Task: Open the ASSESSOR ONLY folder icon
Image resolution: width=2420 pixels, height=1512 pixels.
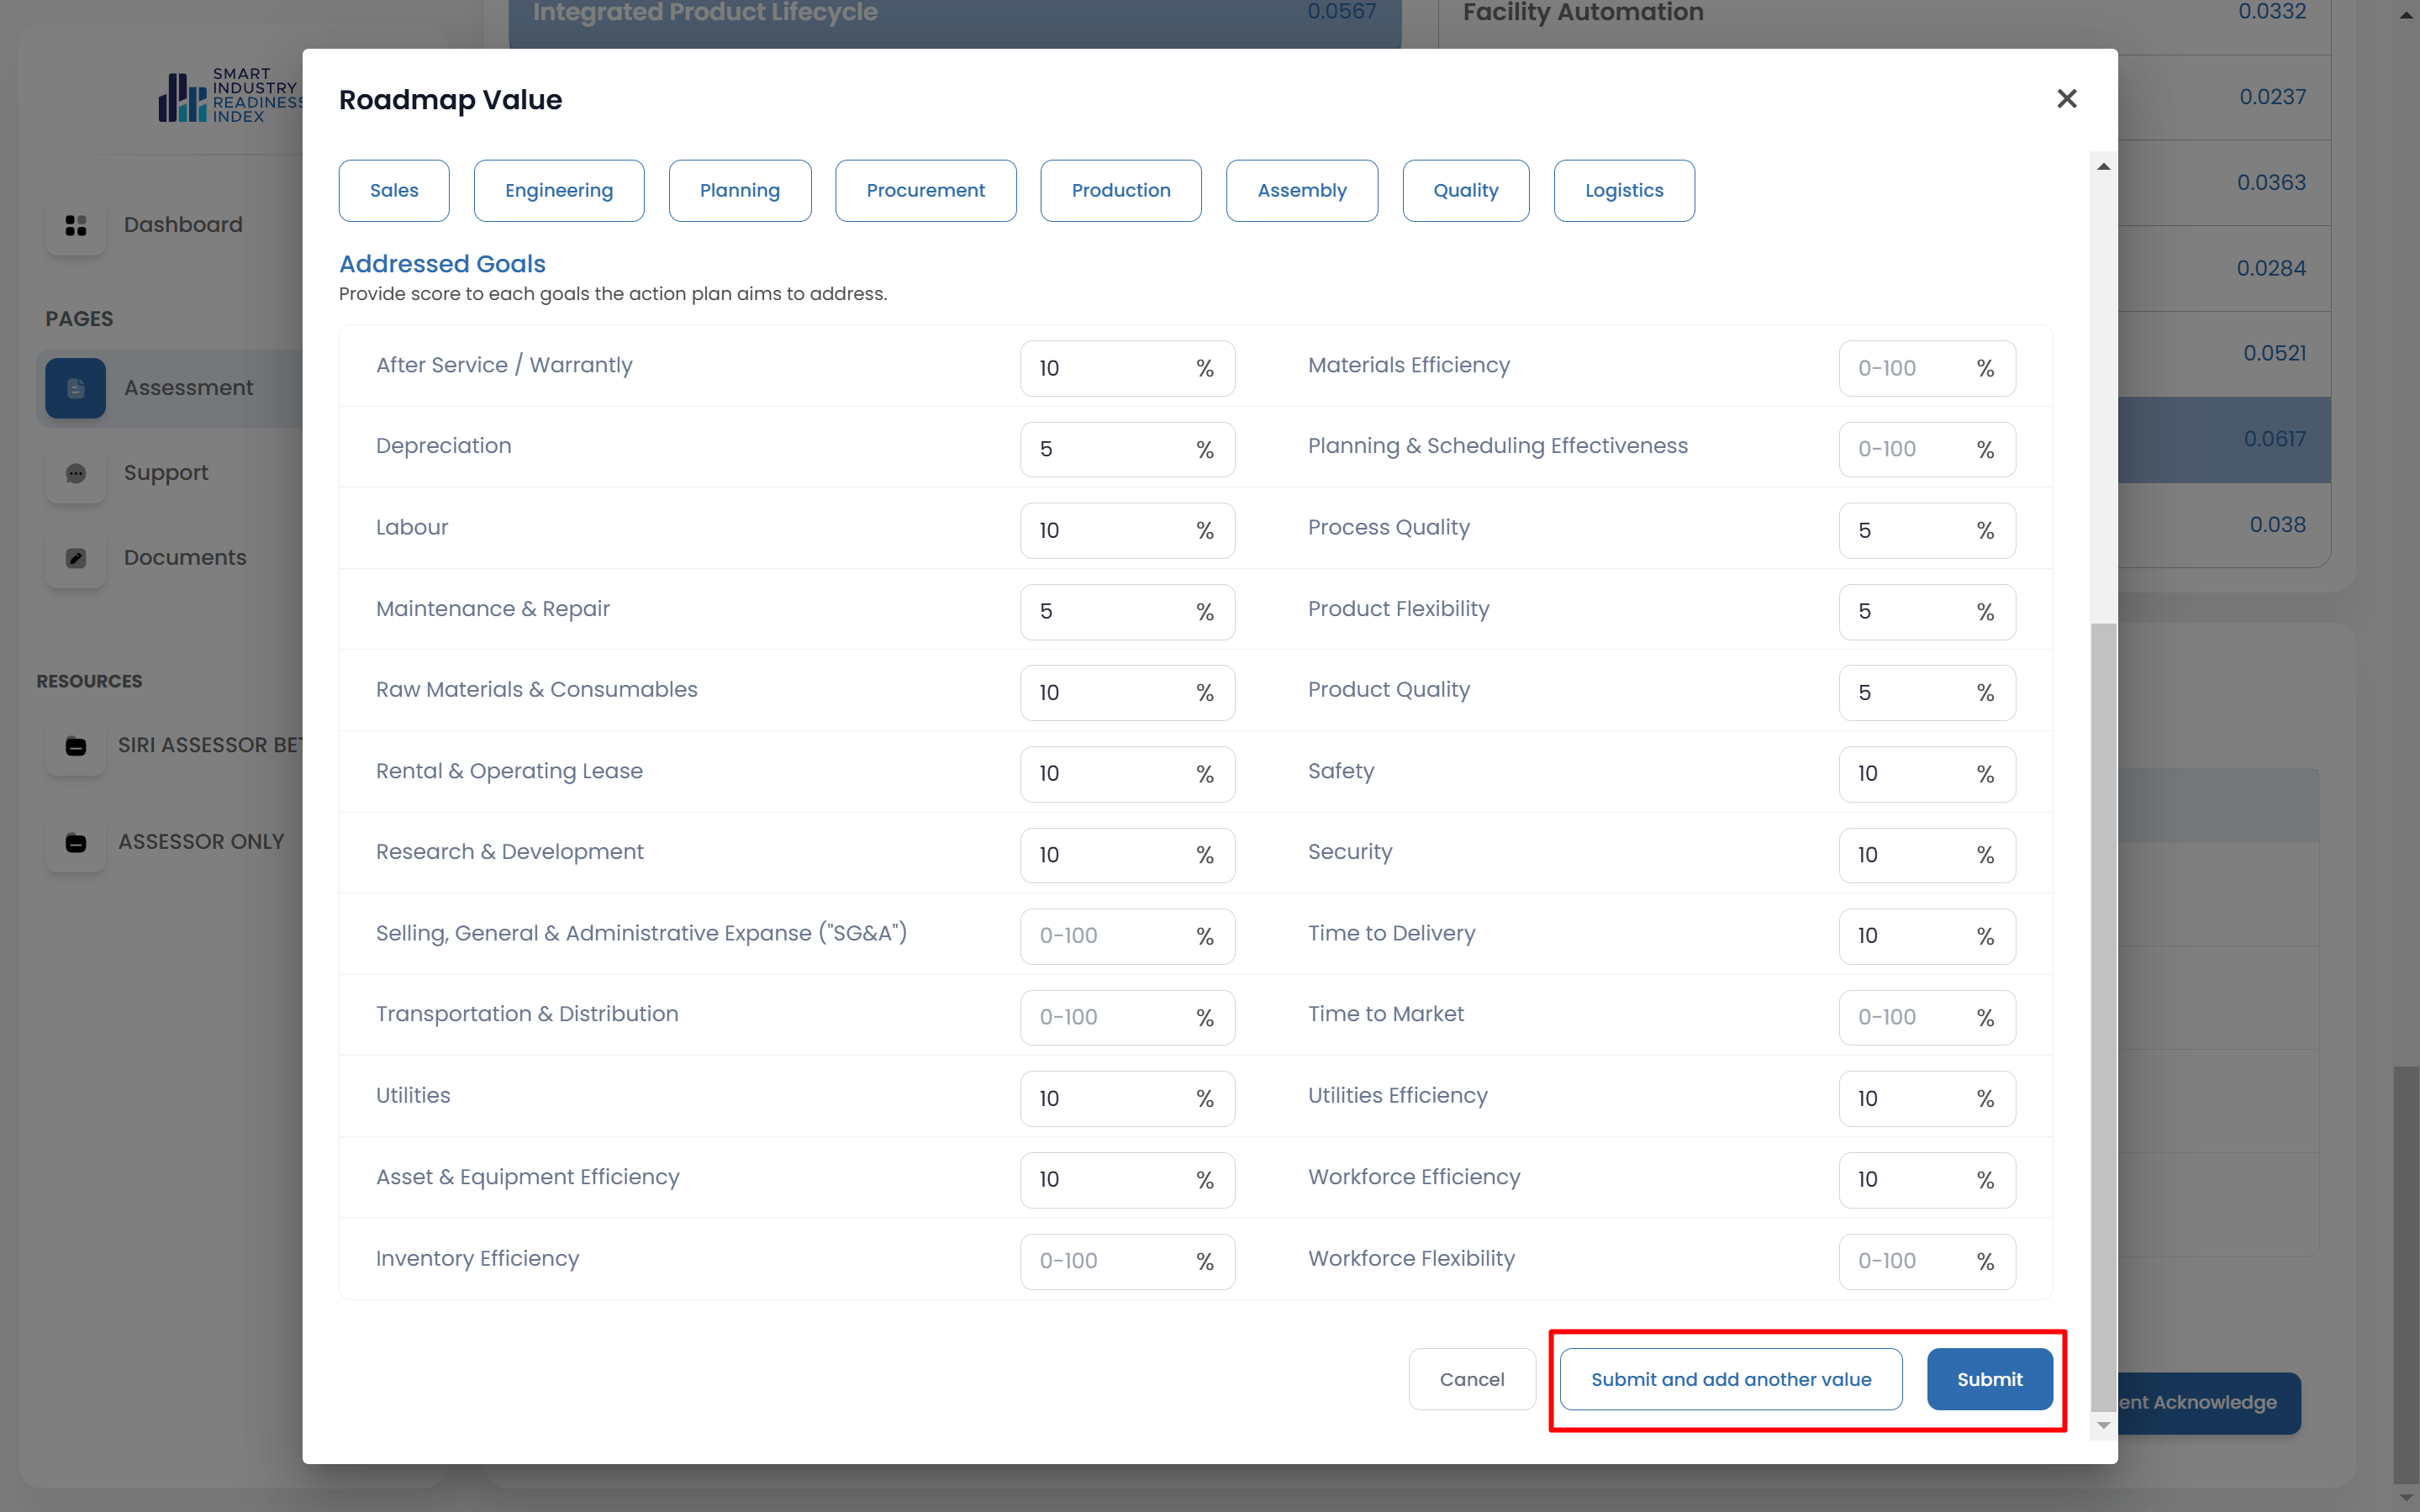Action: tap(76, 842)
